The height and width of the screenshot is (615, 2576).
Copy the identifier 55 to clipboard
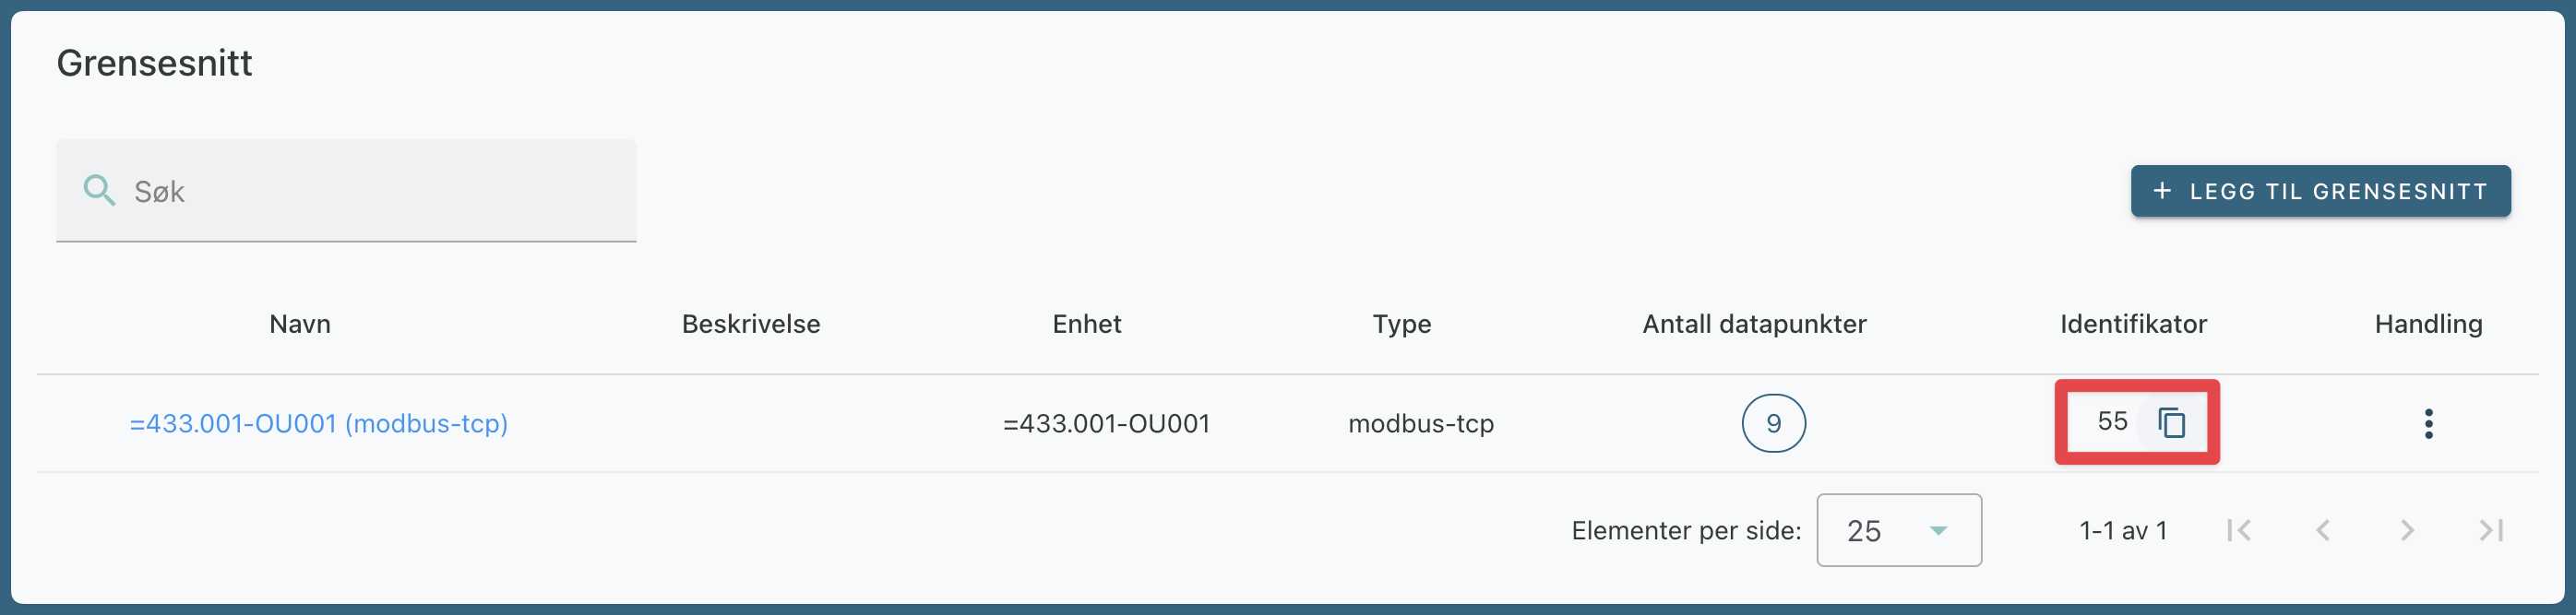pyautogui.click(x=2171, y=423)
